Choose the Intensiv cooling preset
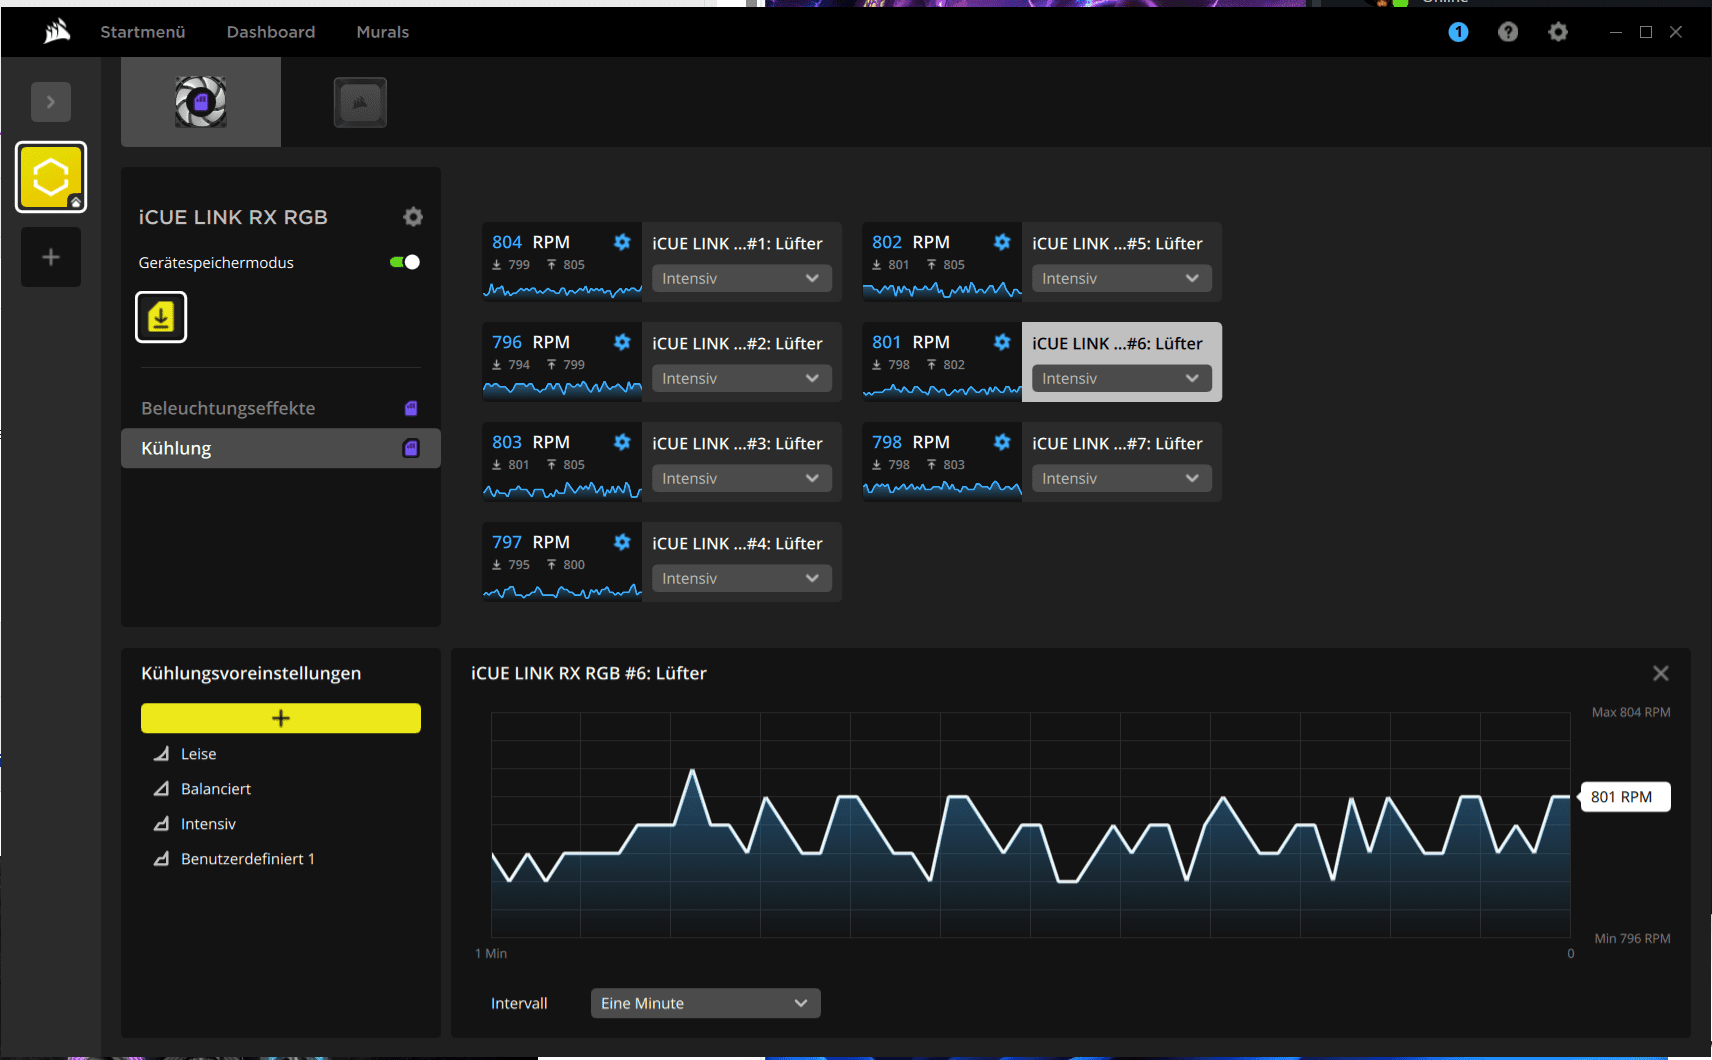This screenshot has height=1060, width=1712. coord(208,823)
